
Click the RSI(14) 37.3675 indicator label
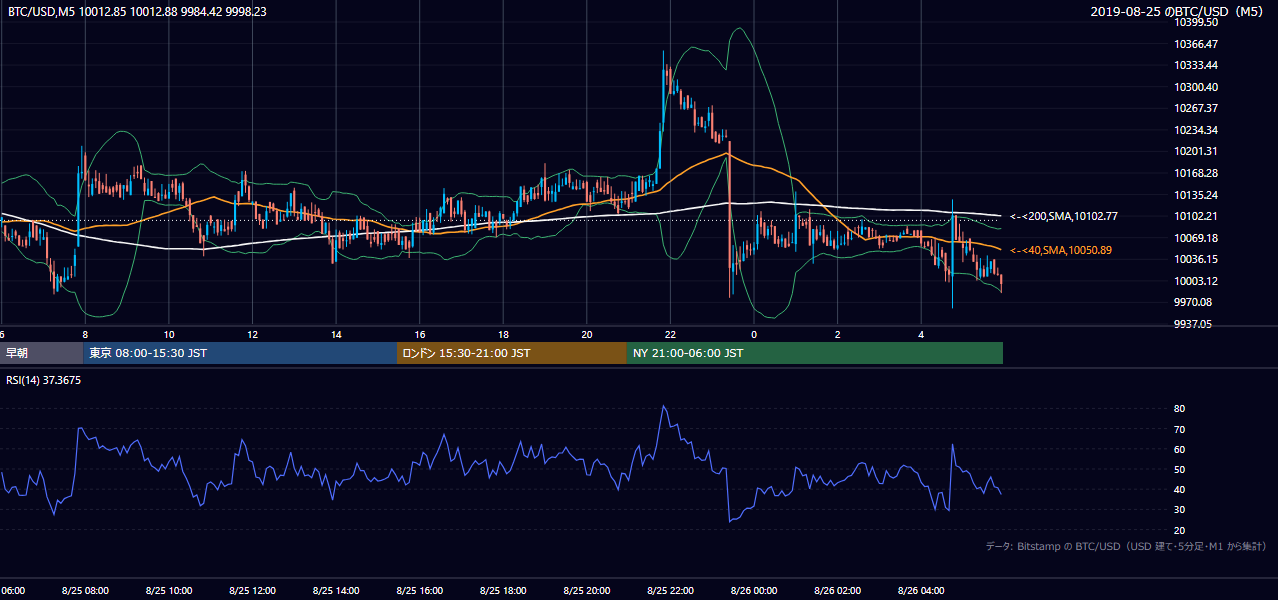coord(44,380)
